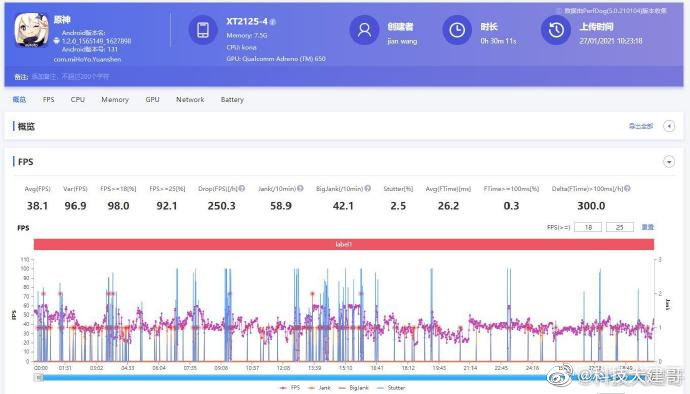Click the left handle of the chart range slider
The width and height of the screenshot is (690, 394).
coord(38,377)
